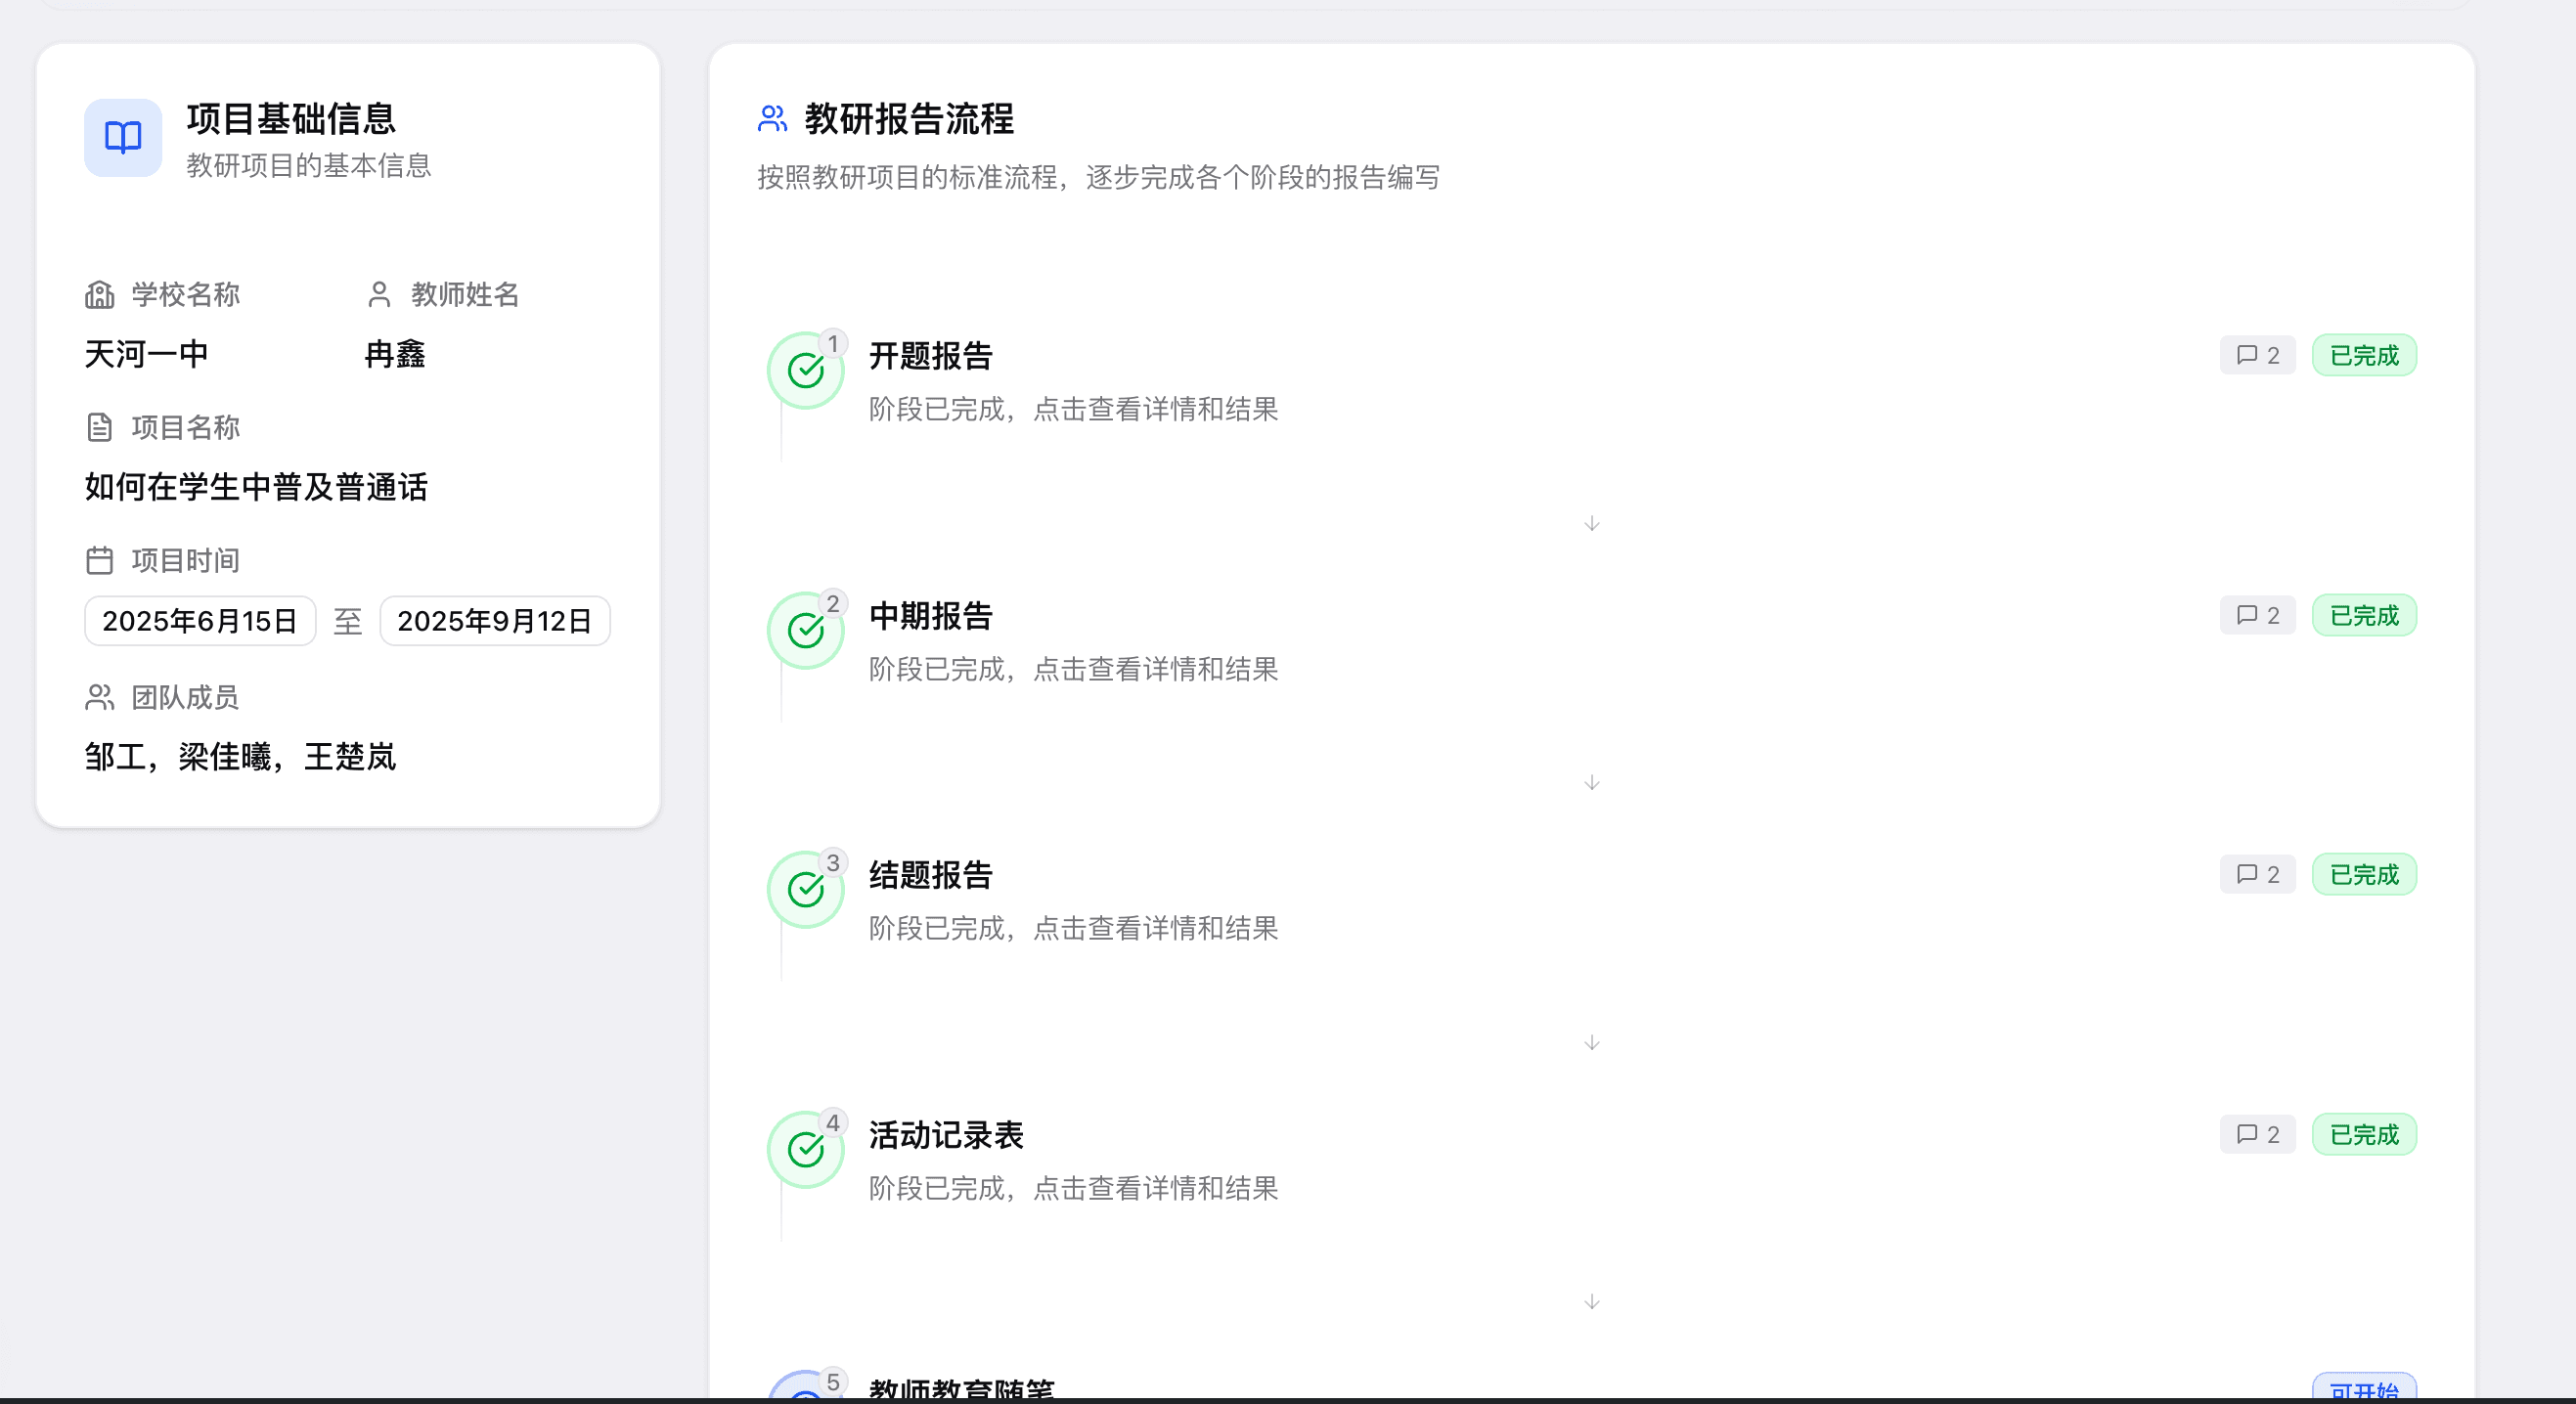Click team members text 邹工，梁佳曦，王楚岚
2576x1404 pixels.
pyautogui.click(x=240, y=757)
